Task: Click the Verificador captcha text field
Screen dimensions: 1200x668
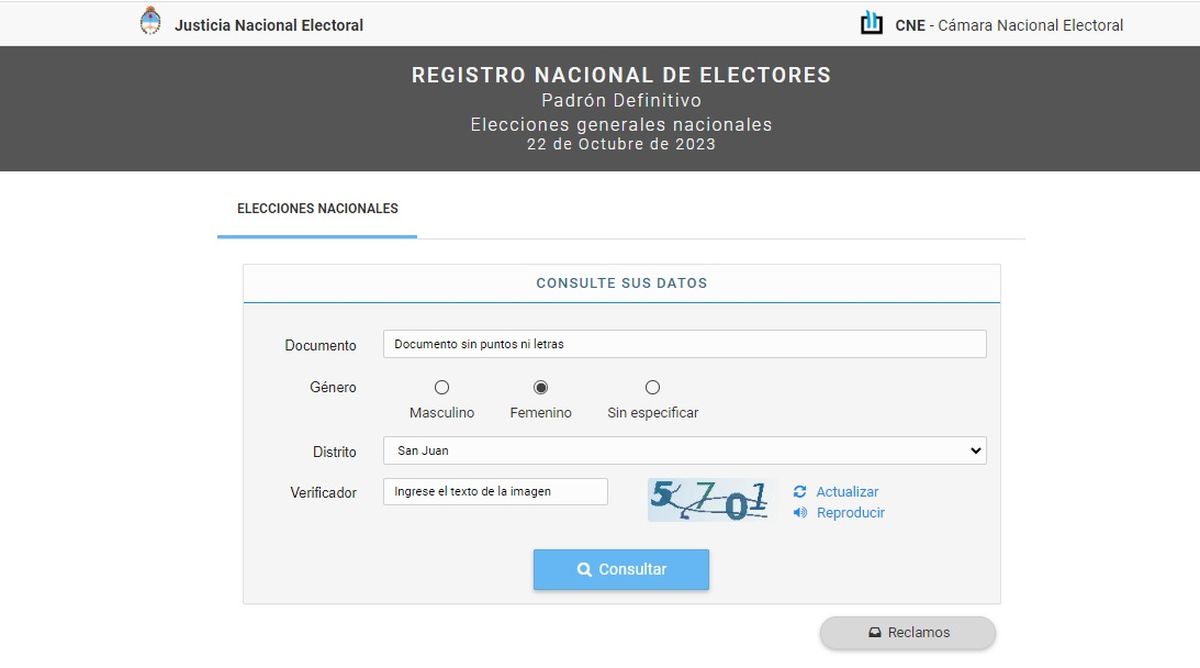Action: (x=495, y=492)
